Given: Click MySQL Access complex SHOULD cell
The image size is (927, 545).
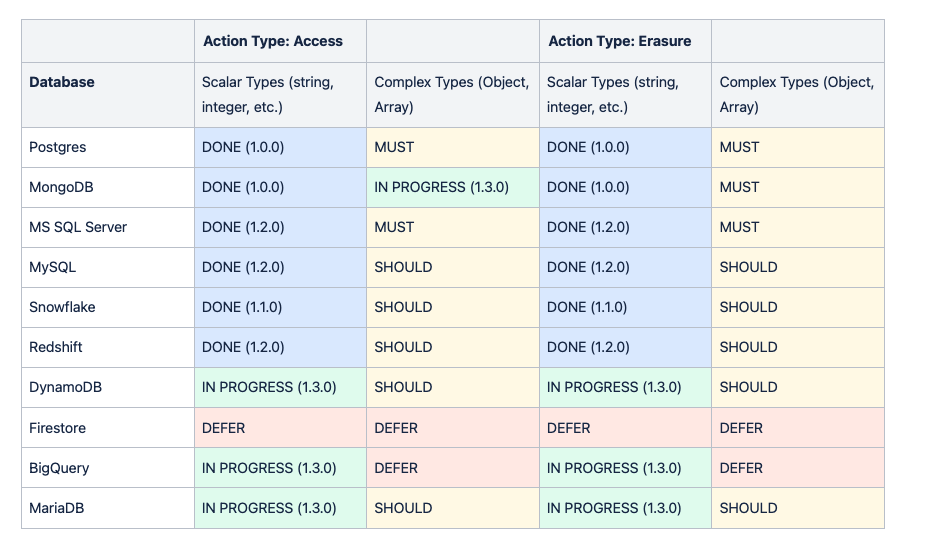Looking at the screenshot, I should tap(453, 267).
